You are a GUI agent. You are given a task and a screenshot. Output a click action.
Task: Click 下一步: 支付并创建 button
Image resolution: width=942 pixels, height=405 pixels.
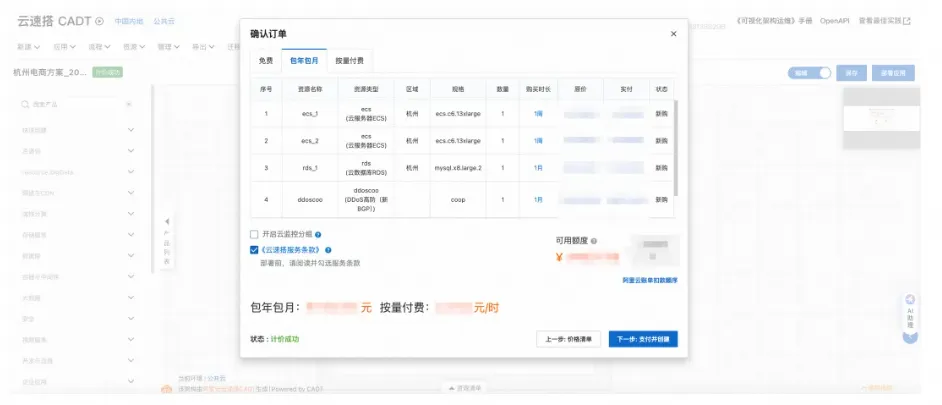coord(643,339)
